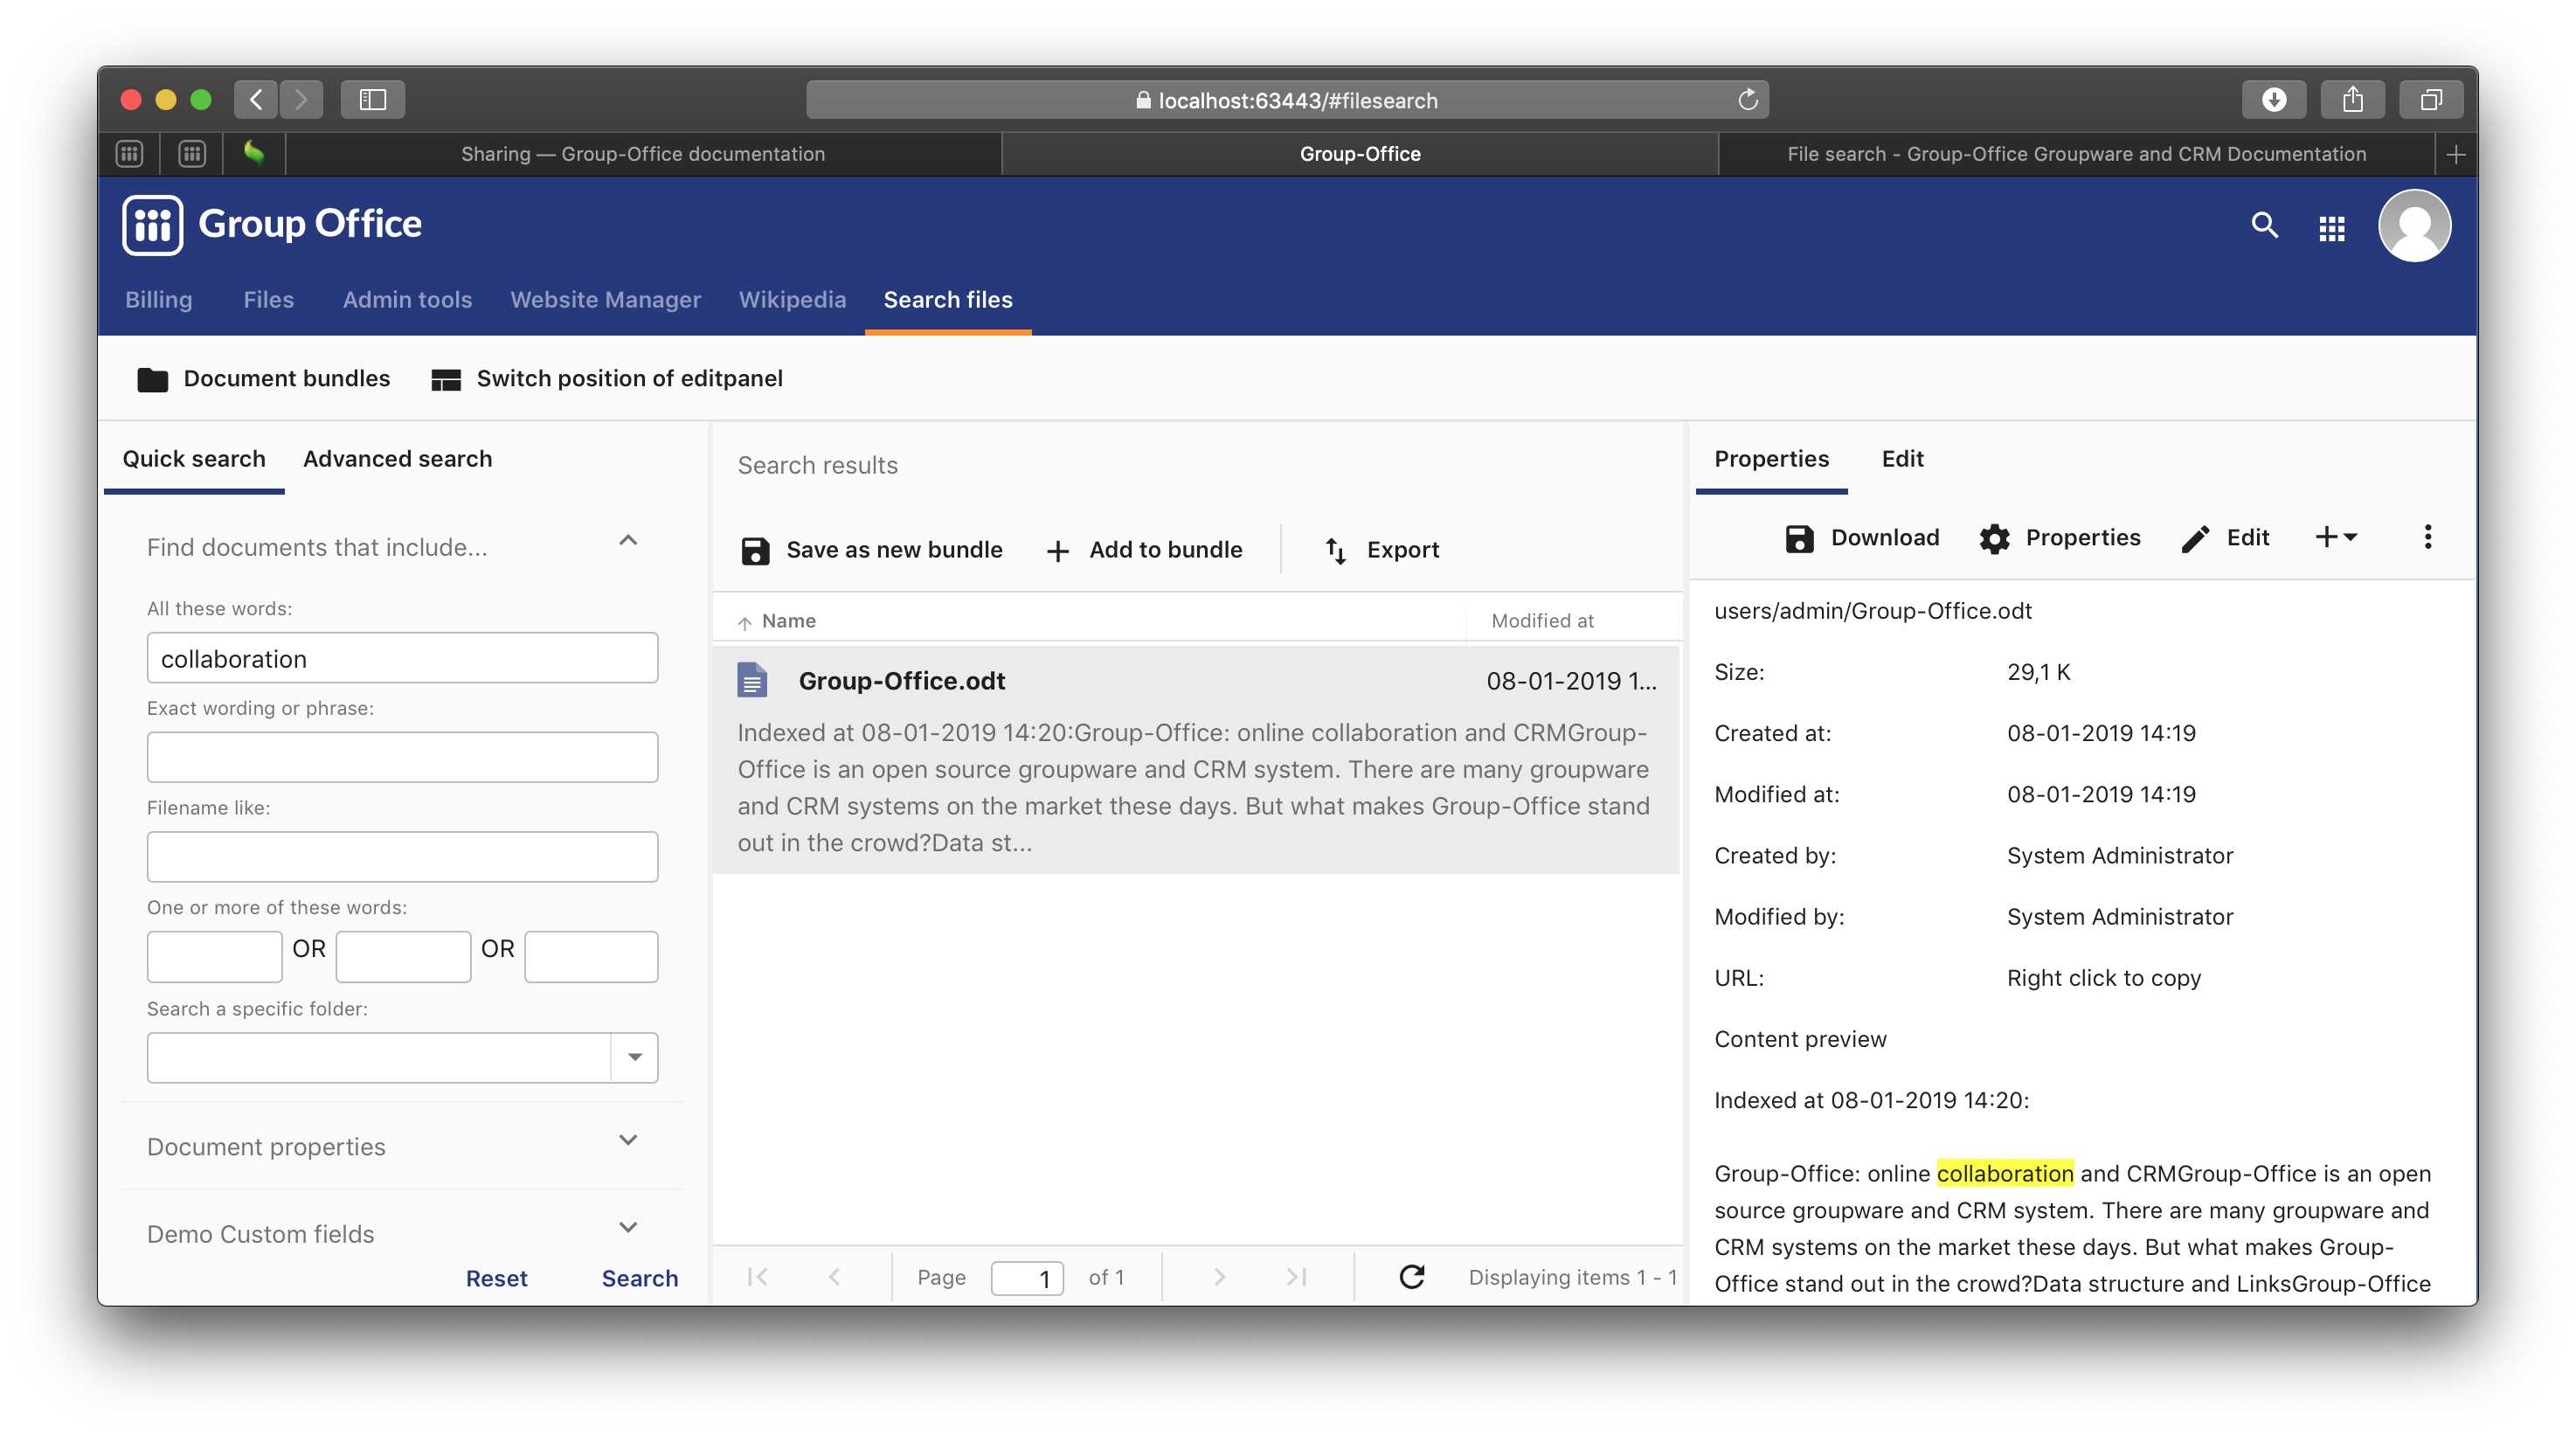2576x1435 pixels.
Task: Select the Group-Office.odt search result name
Action: 901,681
